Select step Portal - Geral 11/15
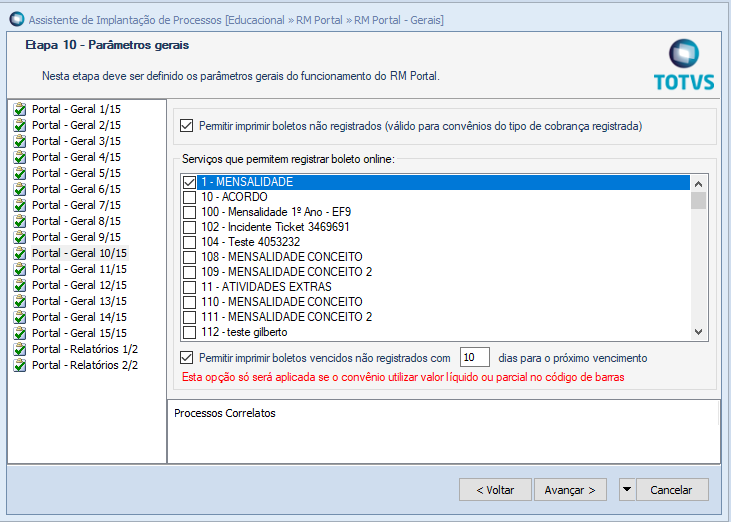The image size is (731, 522). pos(79,269)
